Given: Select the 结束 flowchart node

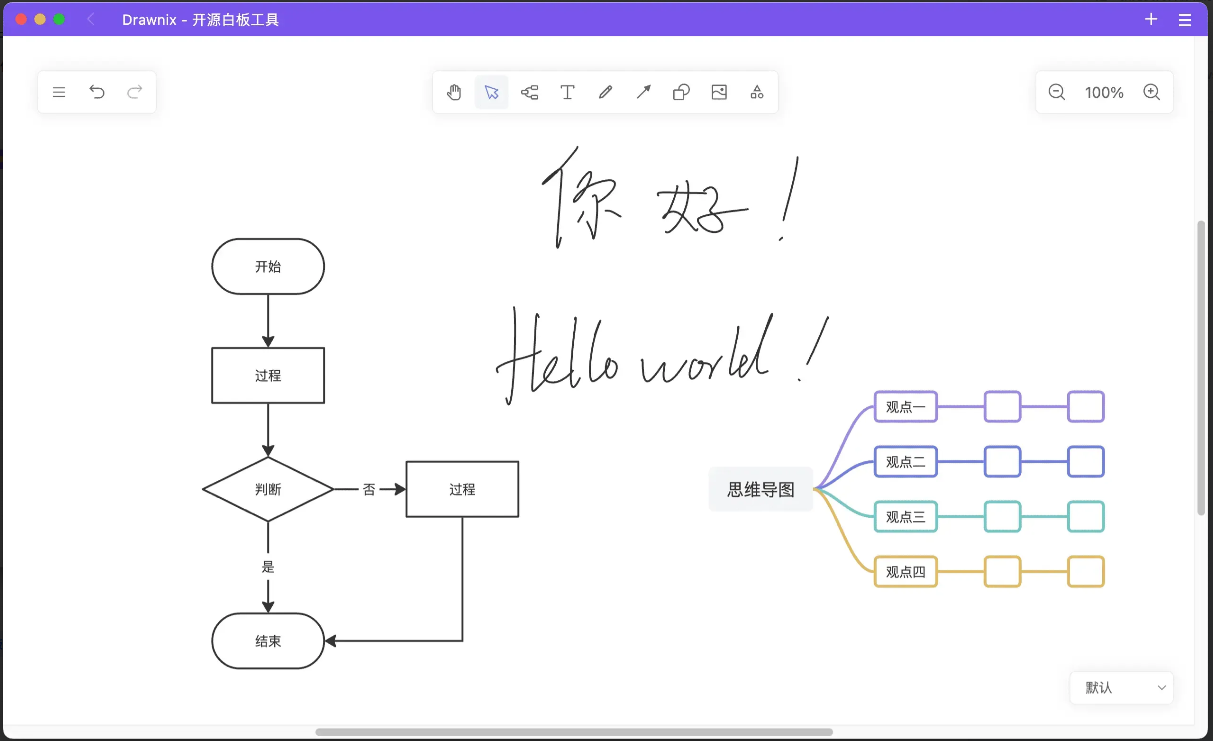Looking at the screenshot, I should [268, 641].
